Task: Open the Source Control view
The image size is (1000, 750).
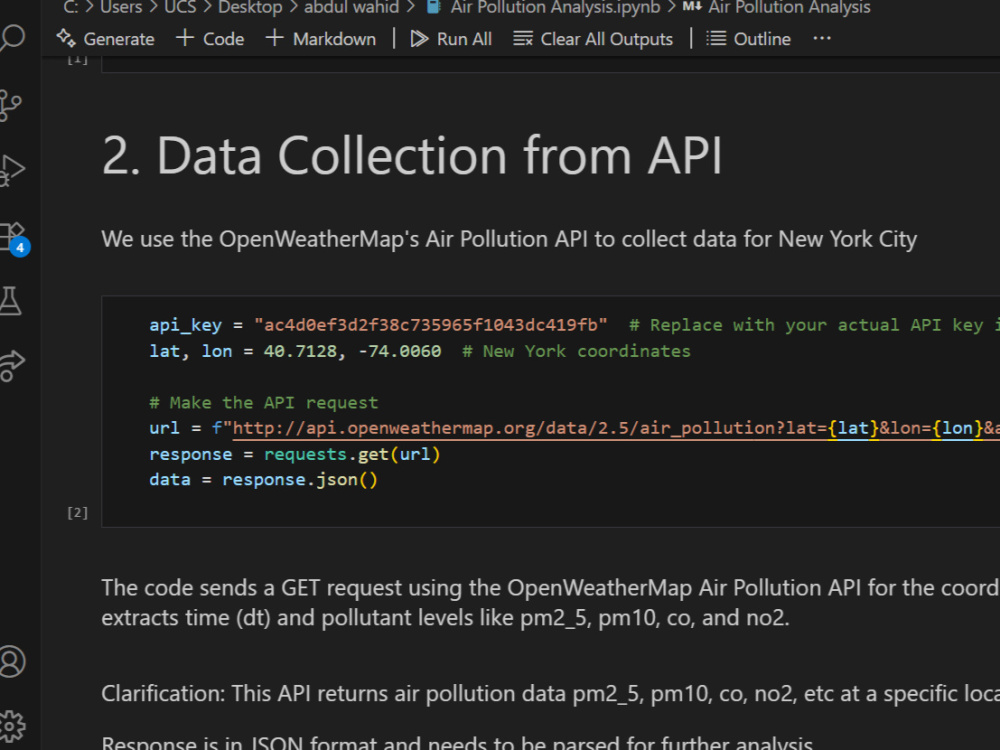Action: click(10, 105)
